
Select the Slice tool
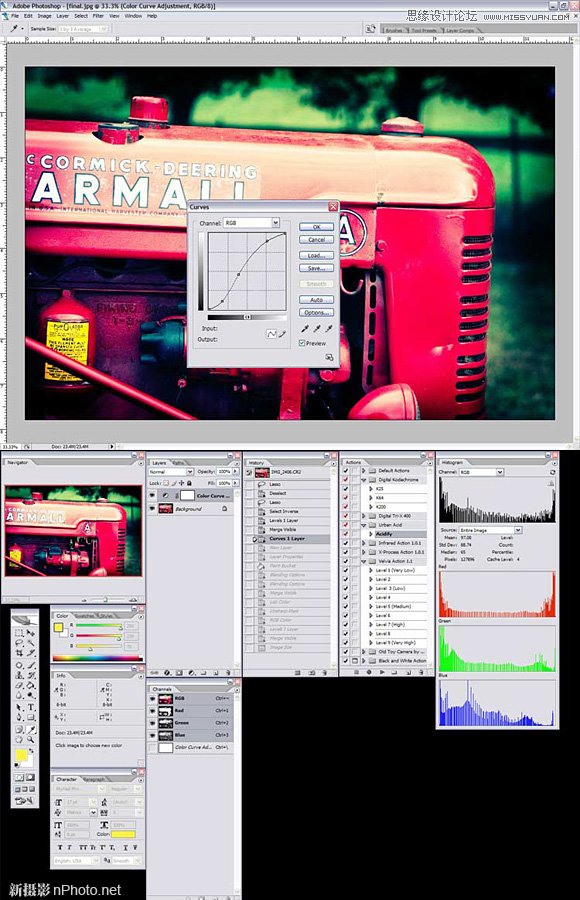(30, 653)
